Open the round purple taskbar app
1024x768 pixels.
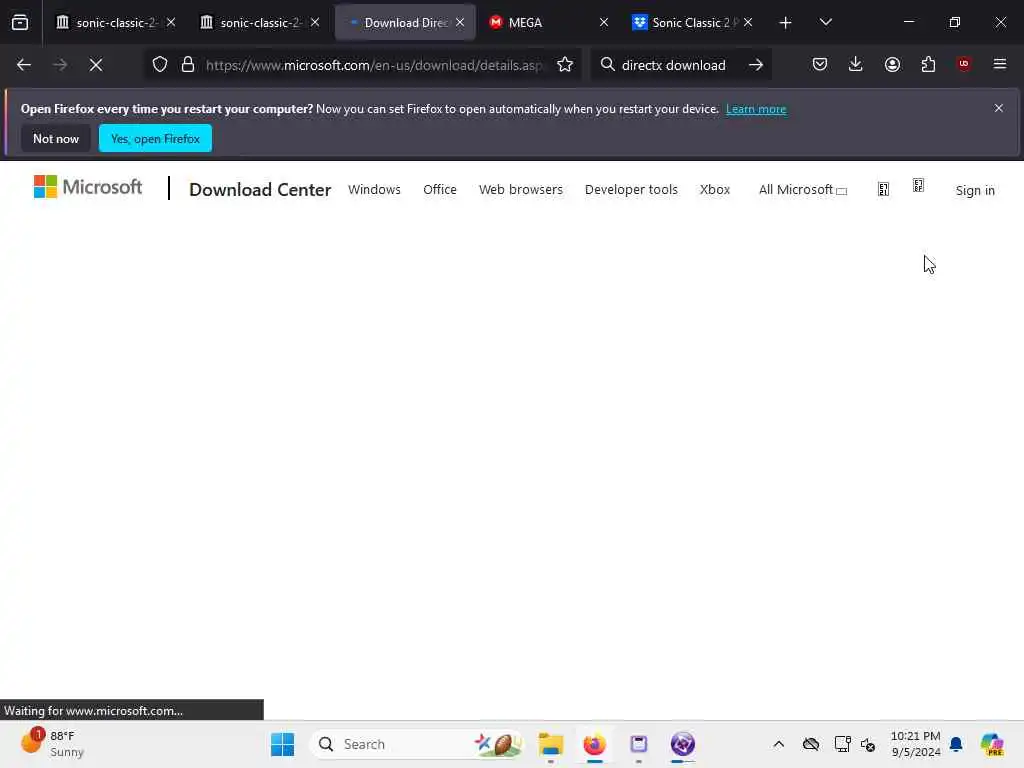coord(682,744)
